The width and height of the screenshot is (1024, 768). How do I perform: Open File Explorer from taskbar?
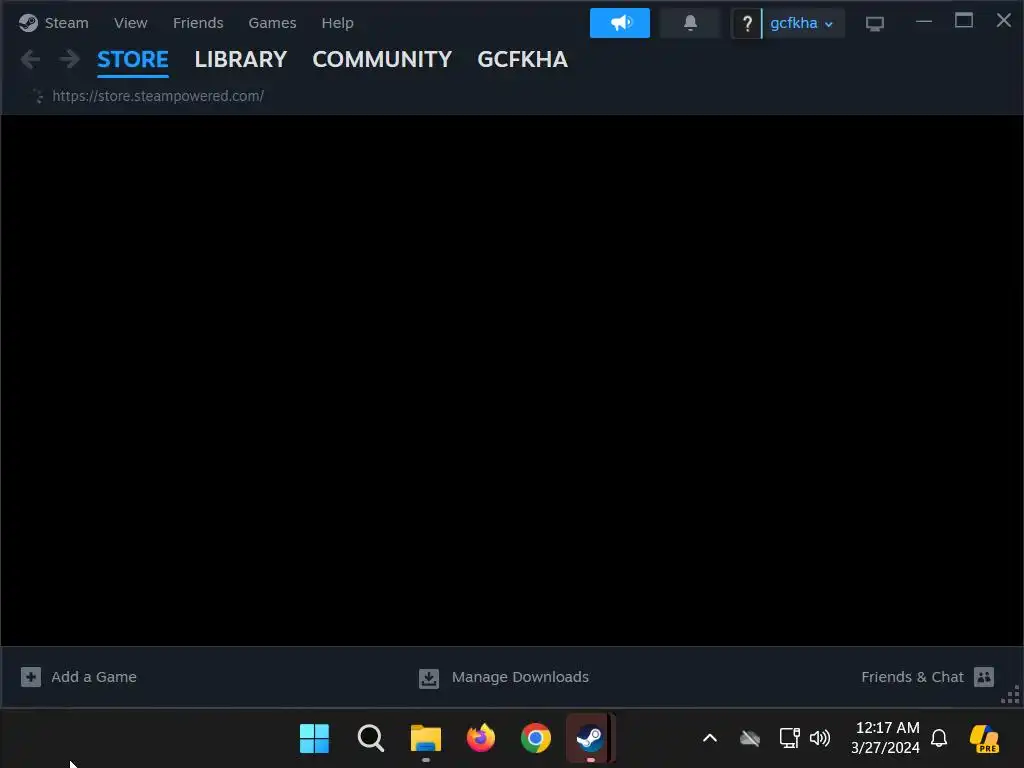[x=426, y=739]
